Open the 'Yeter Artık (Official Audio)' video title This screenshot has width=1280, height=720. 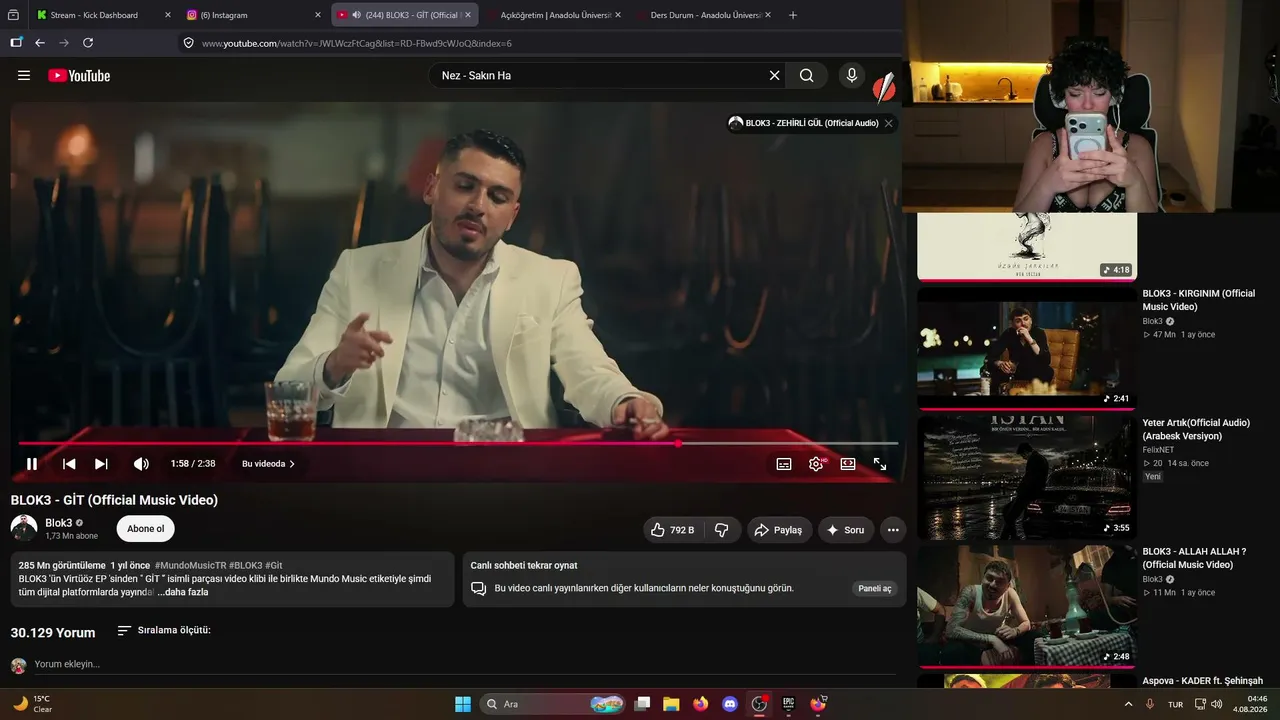[1196, 429]
